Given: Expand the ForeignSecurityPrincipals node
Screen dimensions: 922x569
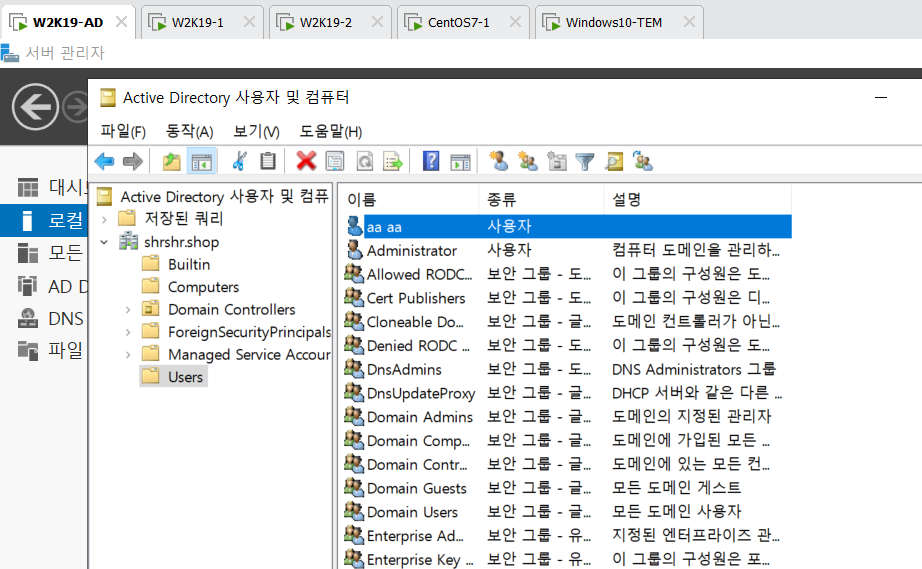Looking at the screenshot, I should [x=128, y=332].
